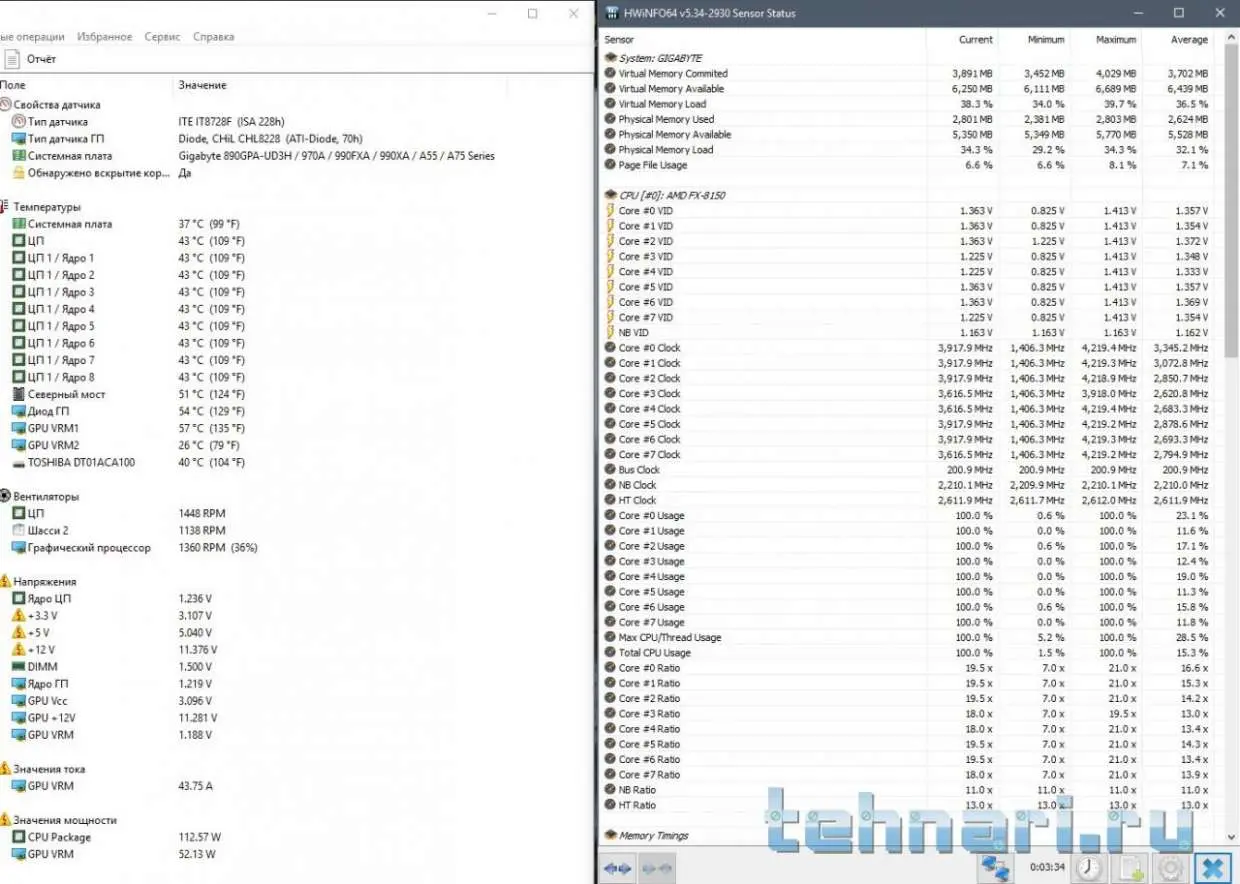Click the Bus Clock round sensor icon

(x=610, y=469)
